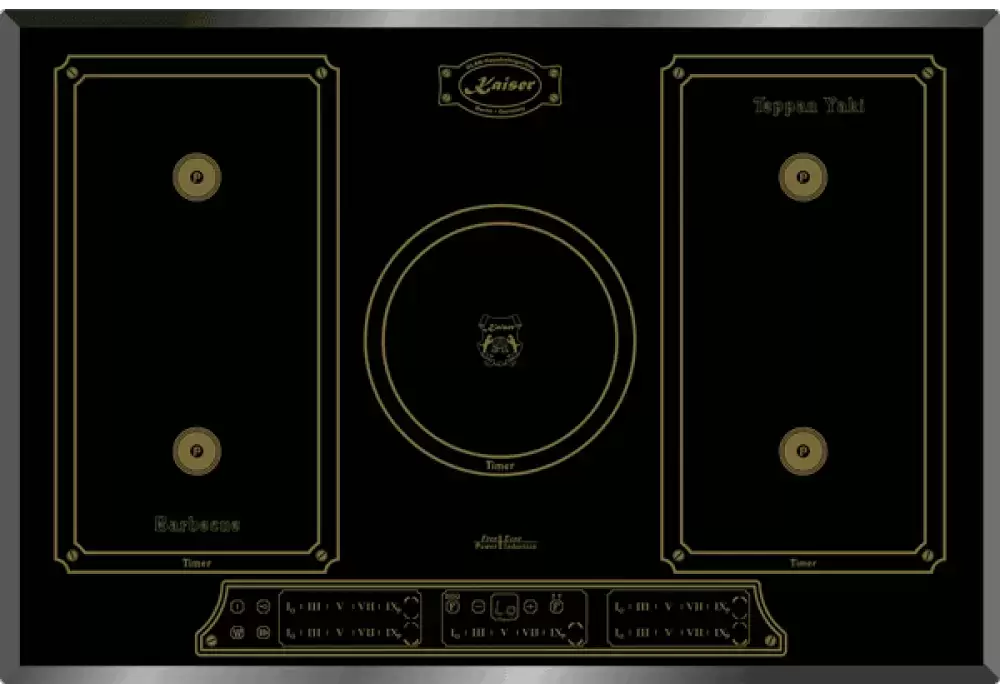This screenshot has height=690, width=1000.
Task: Tap the lower P marker in the Teppan Yaki zone
Action: click(x=802, y=451)
